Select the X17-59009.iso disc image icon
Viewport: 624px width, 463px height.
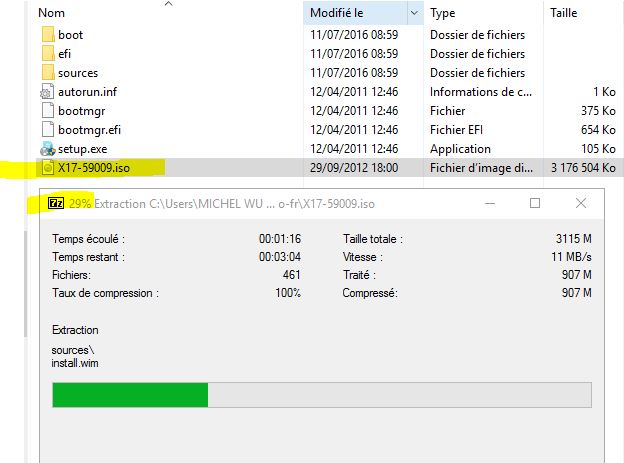tap(48, 168)
